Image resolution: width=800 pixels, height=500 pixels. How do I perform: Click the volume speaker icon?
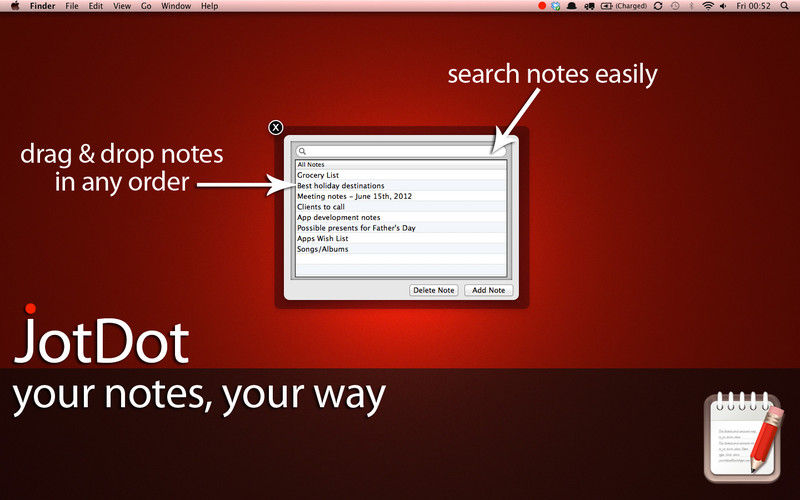click(x=723, y=6)
